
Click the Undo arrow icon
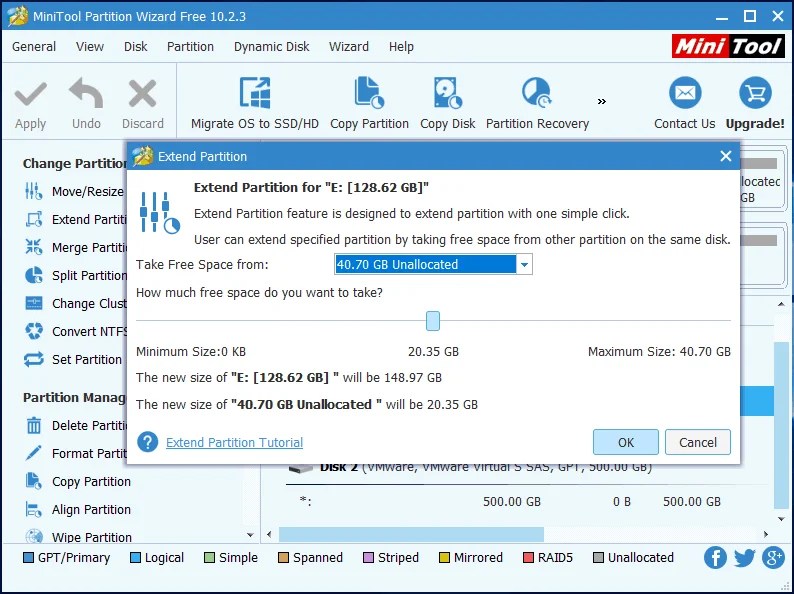[86, 93]
